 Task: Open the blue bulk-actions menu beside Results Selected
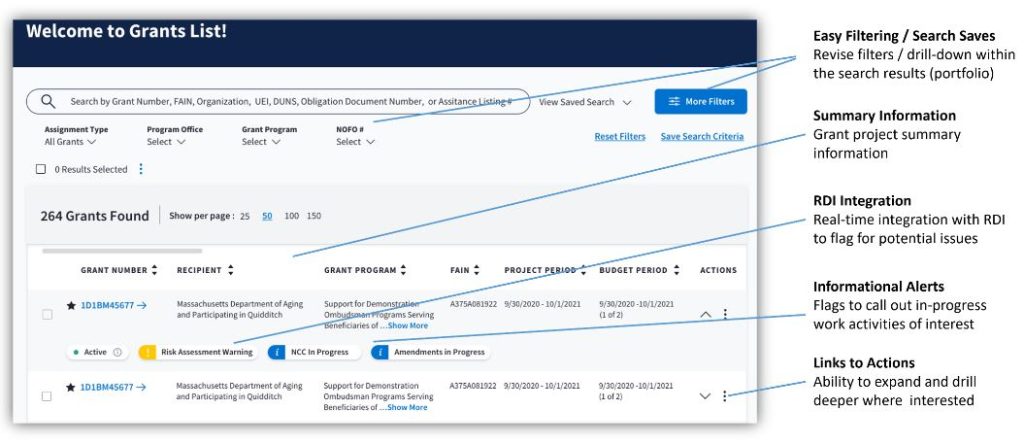coord(140,169)
